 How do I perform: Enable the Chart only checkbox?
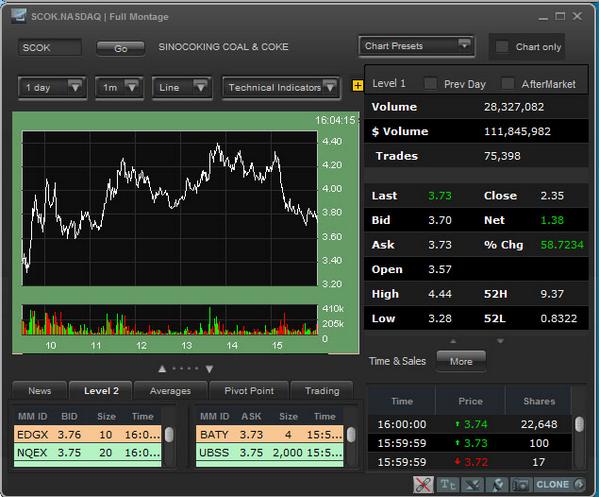coord(502,47)
